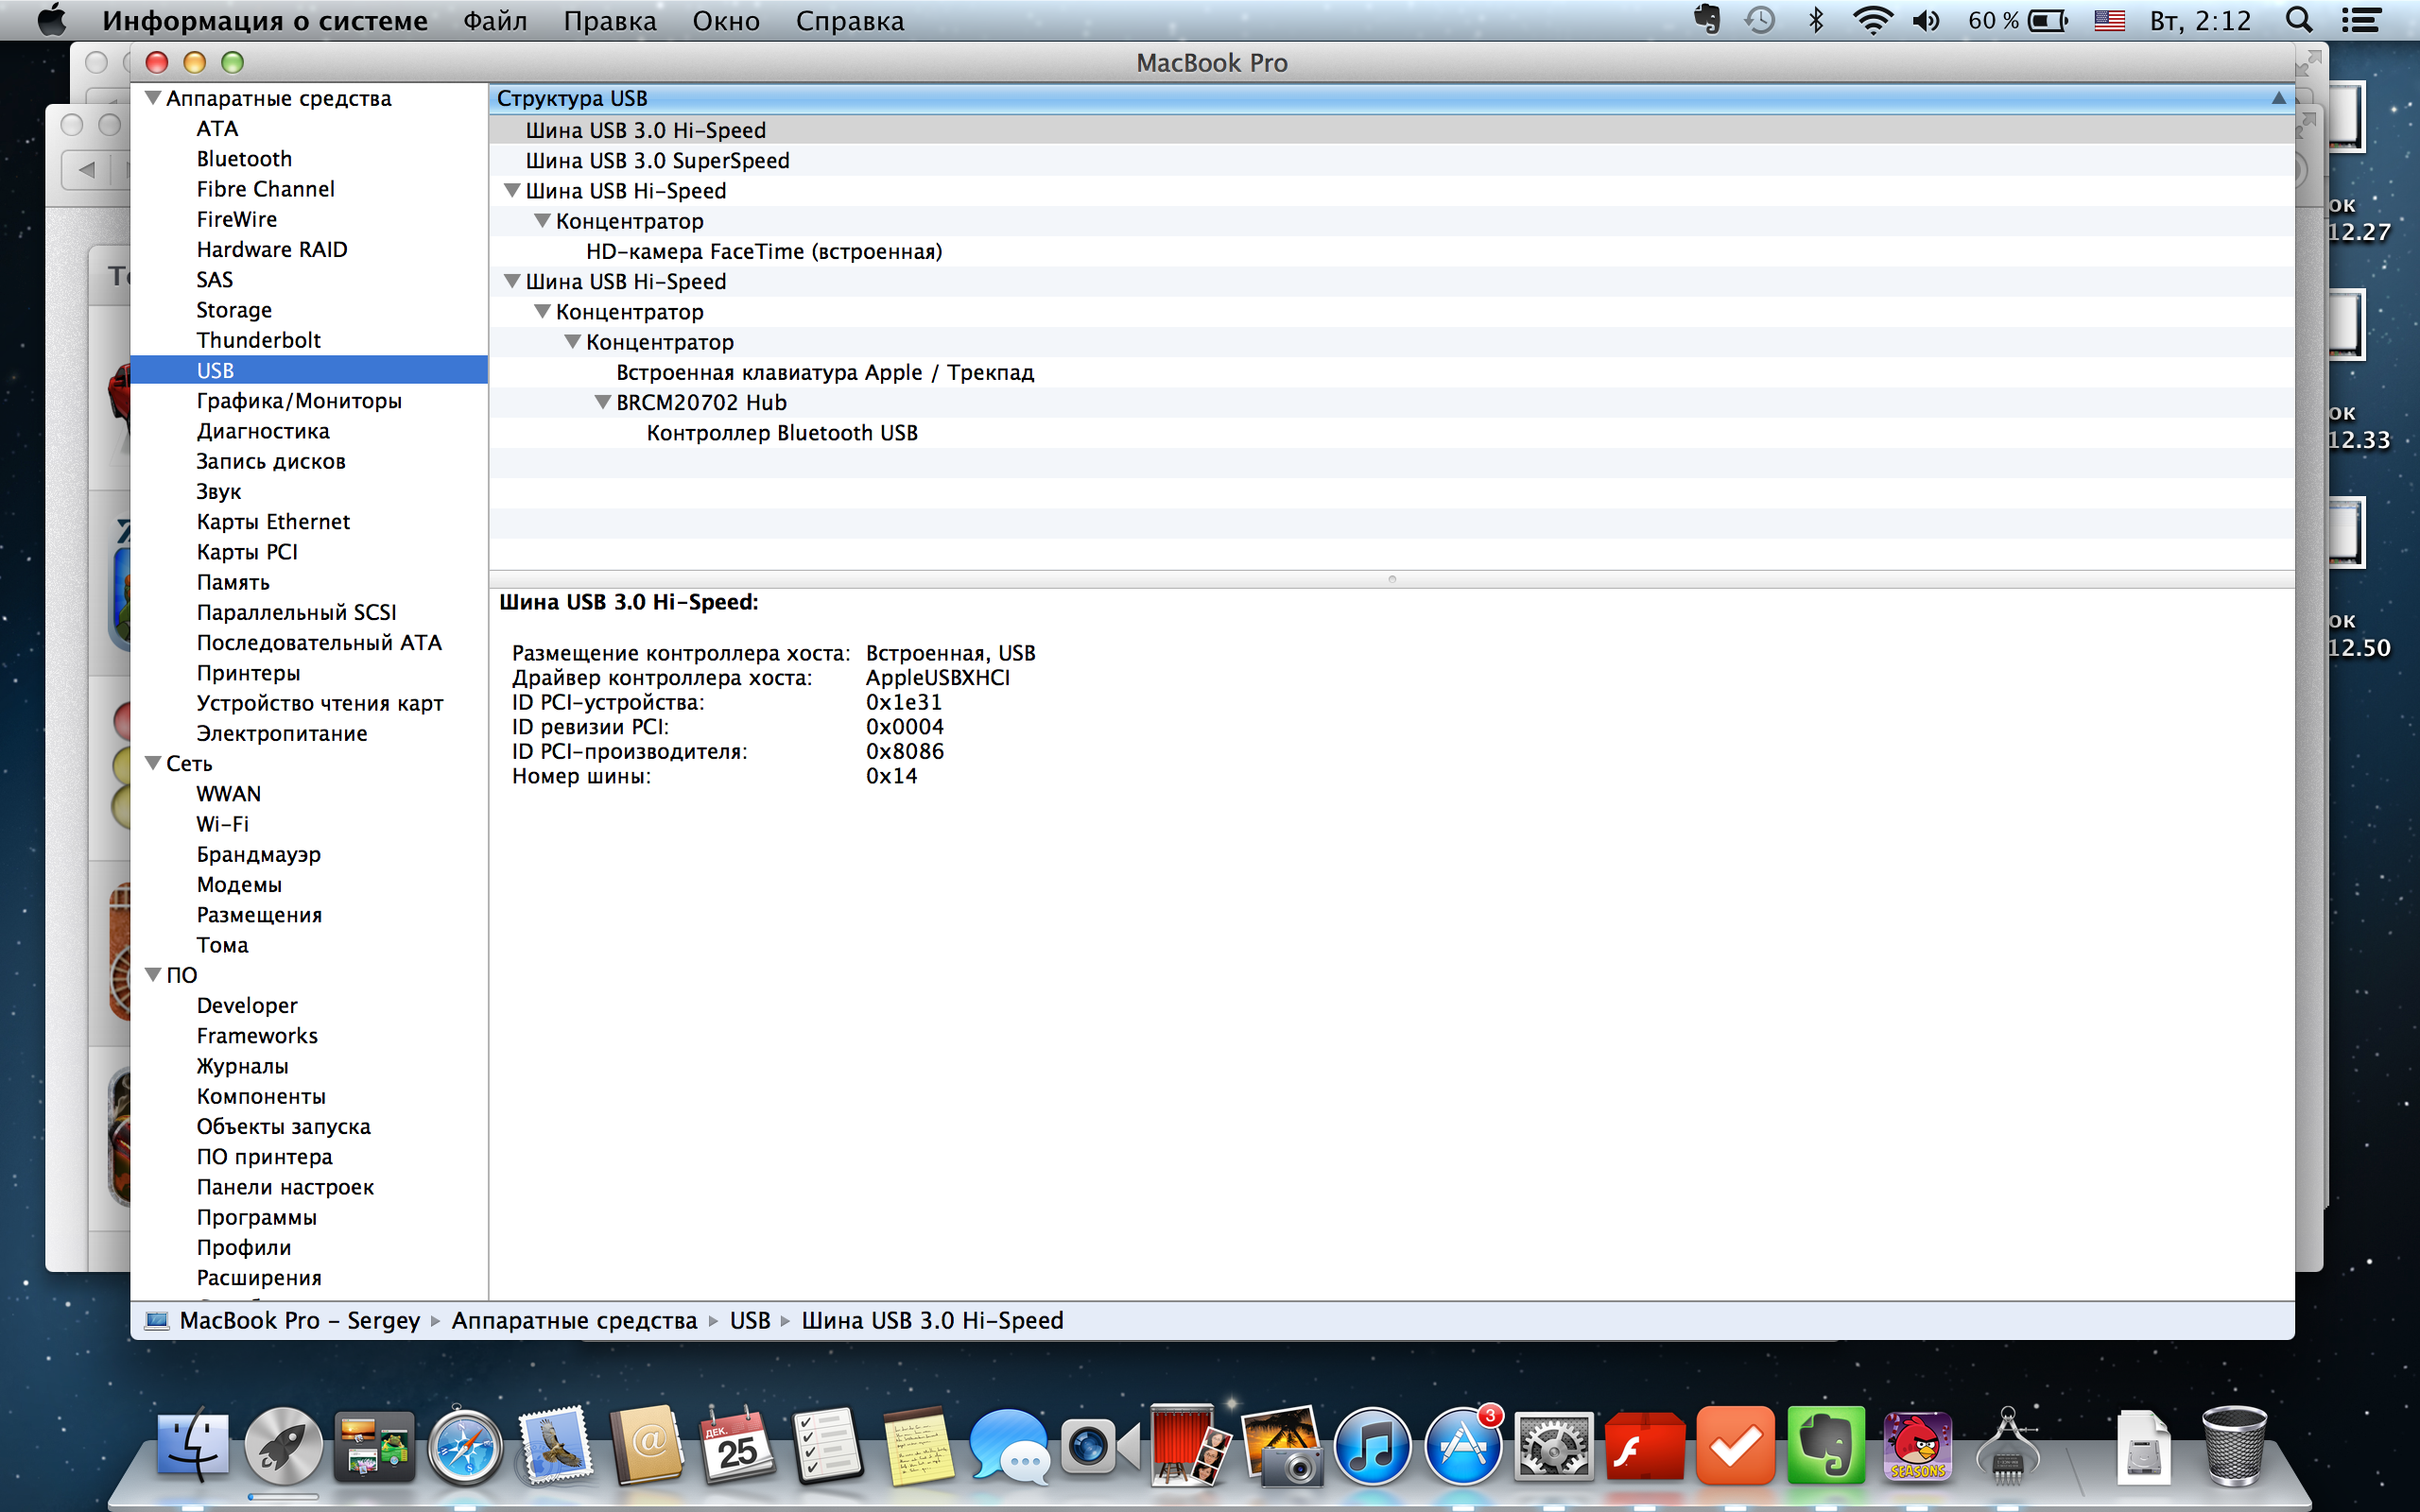The width and height of the screenshot is (2420, 1512).
Task: Open Reminders checklist icon in Dock
Action: (828, 1446)
